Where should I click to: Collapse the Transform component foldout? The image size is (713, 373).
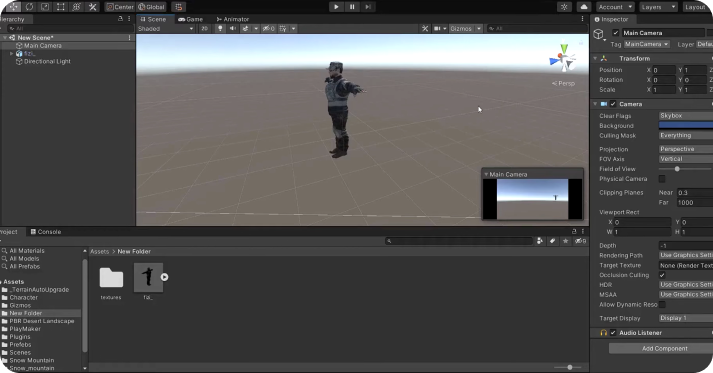pos(595,59)
